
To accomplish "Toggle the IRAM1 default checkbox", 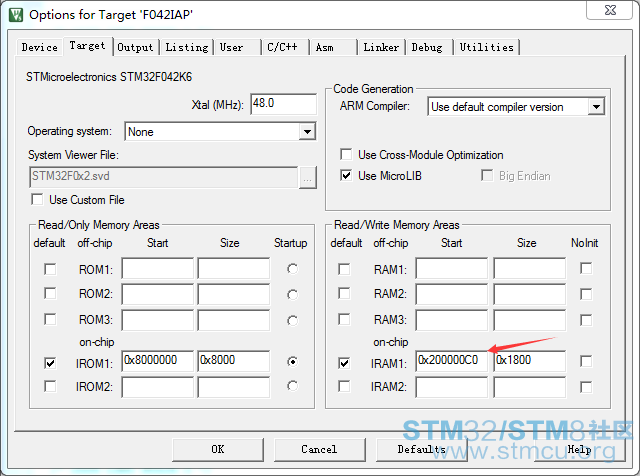I will 344,363.
